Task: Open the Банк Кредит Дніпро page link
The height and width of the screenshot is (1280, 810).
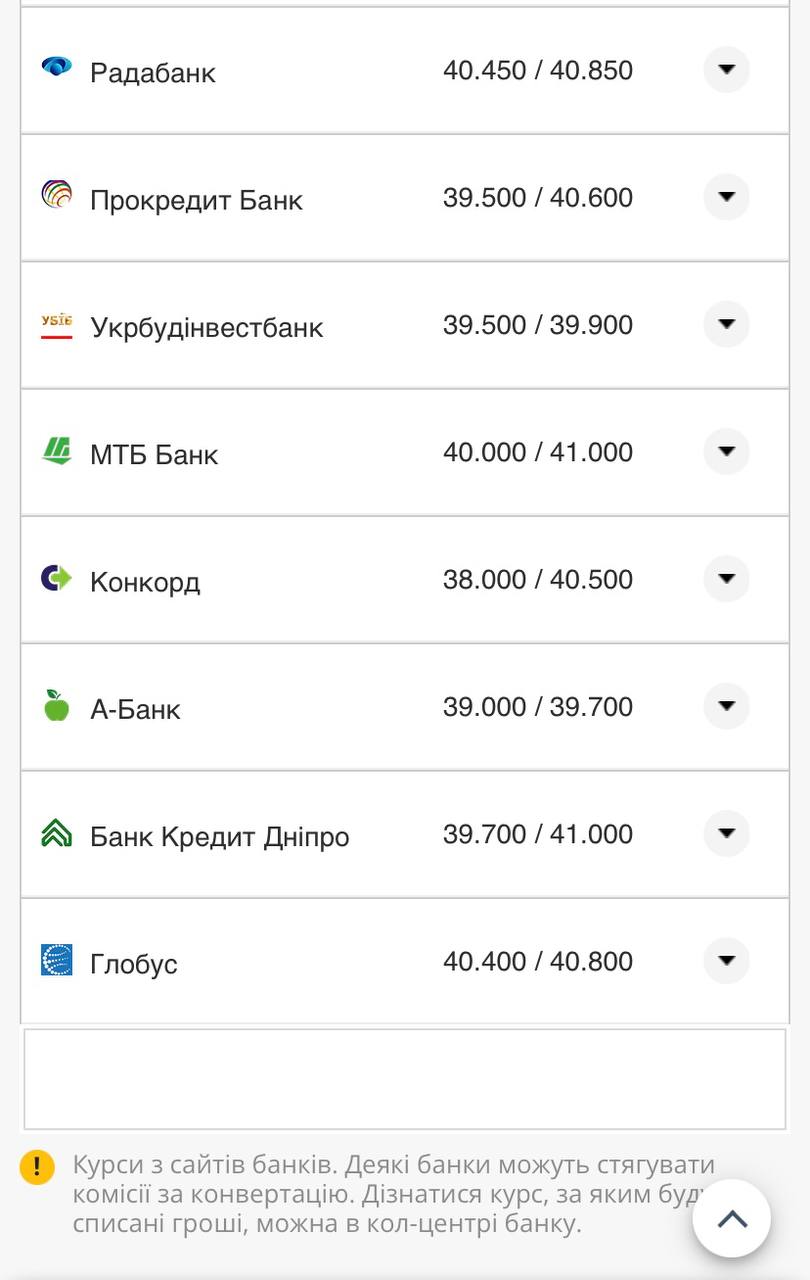Action: (220, 835)
